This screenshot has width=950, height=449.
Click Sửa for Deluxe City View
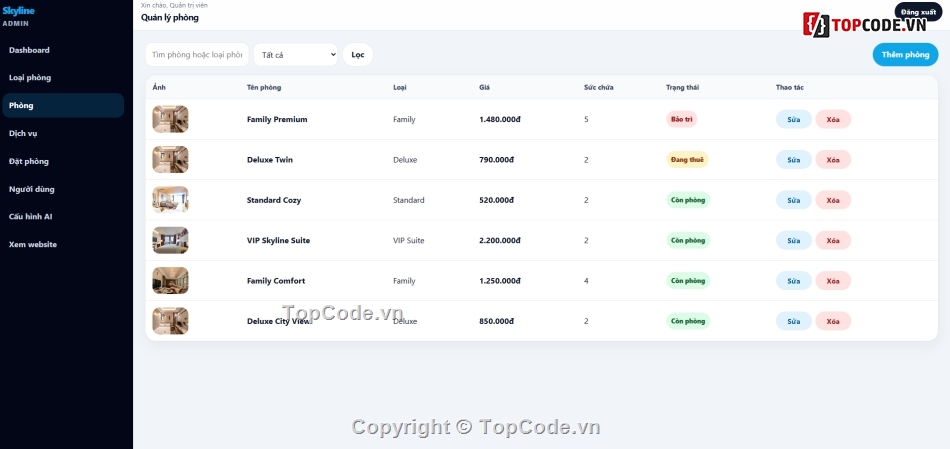click(x=794, y=321)
